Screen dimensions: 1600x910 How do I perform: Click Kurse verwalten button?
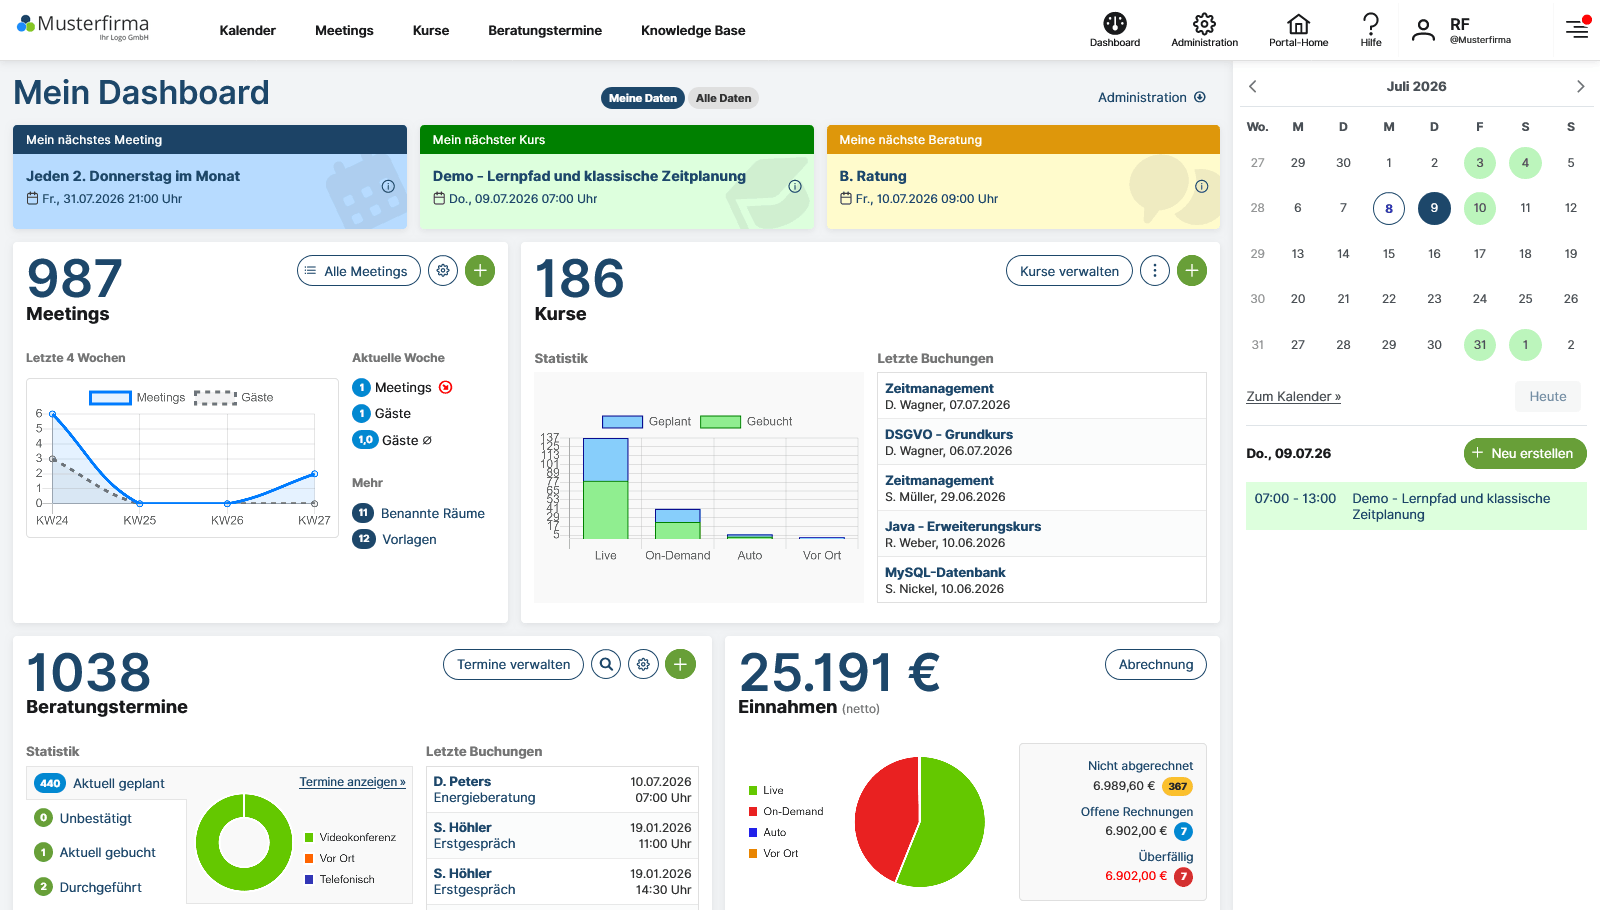click(1069, 271)
